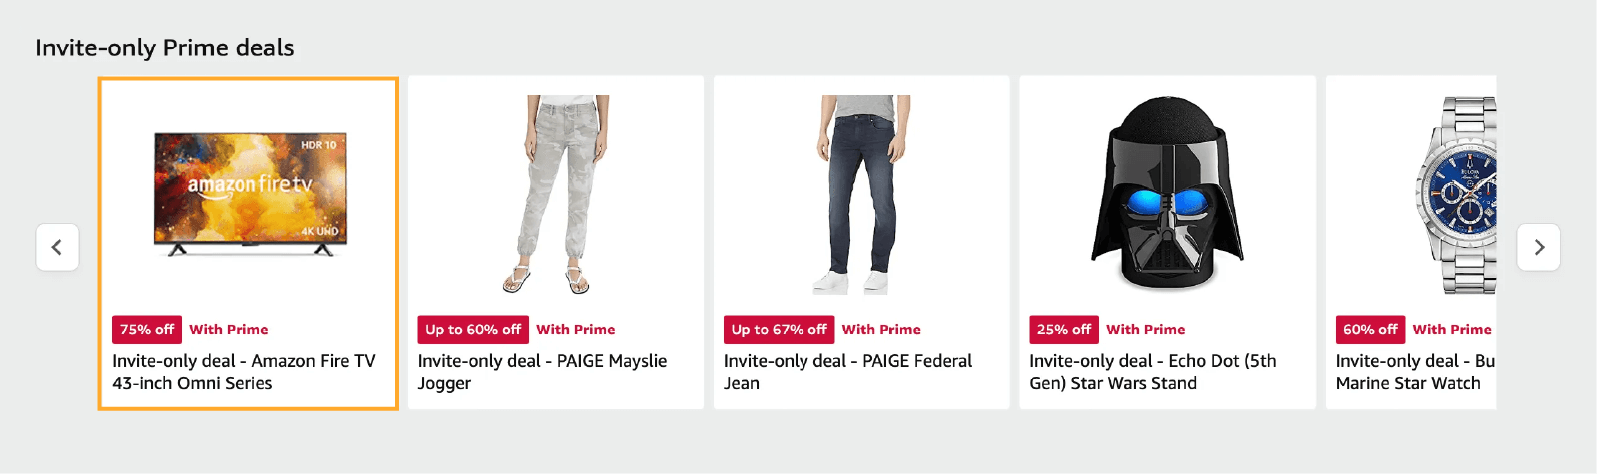
Task: Open the Darth Vader Echo Dot stand image
Action: pos(1167,195)
